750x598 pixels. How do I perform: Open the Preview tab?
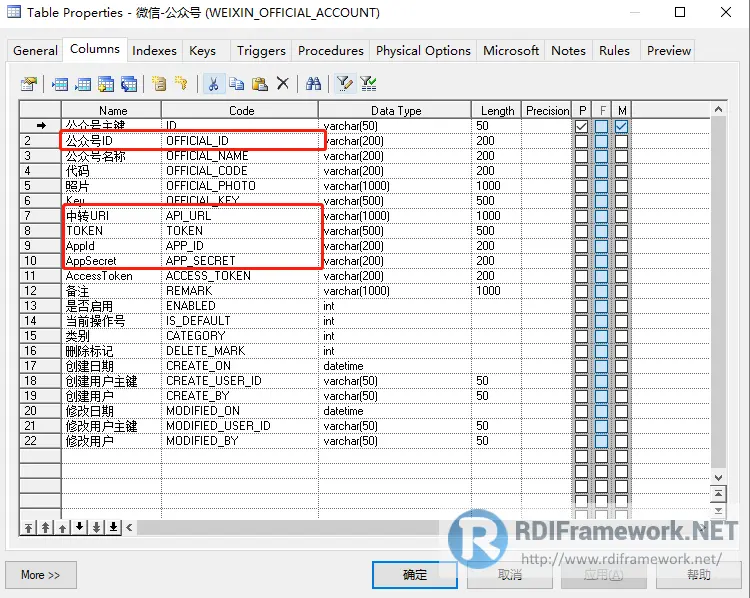tap(669, 50)
